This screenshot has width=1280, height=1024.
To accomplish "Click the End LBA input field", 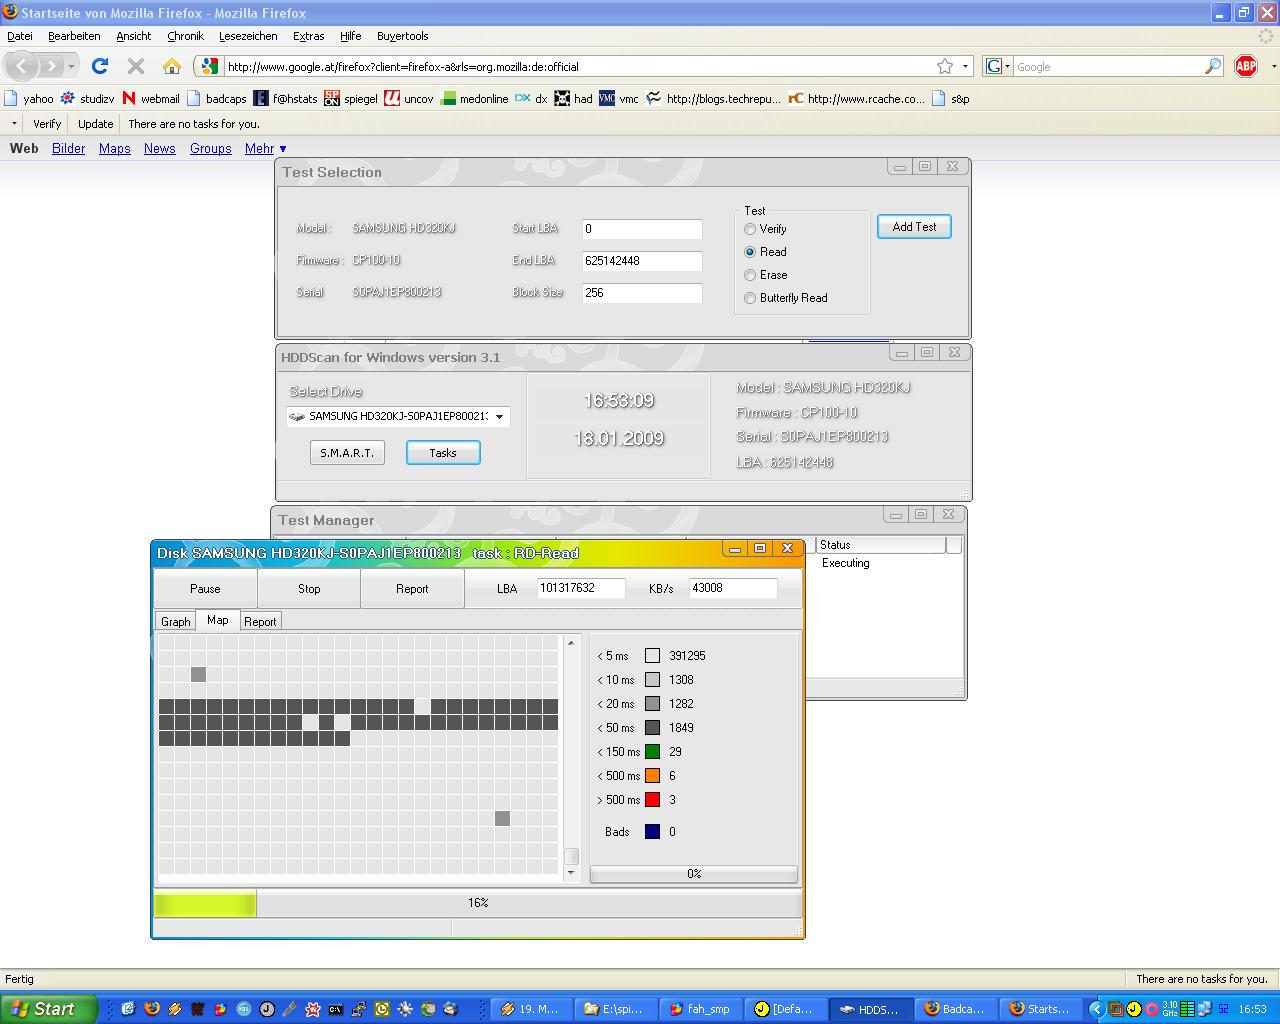I will [x=641, y=261].
